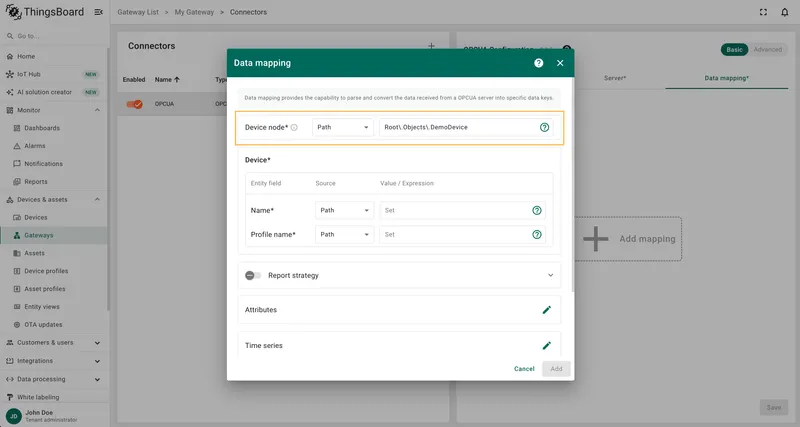
Task: Toggle fullscreen mode icon
Action: click(763, 12)
